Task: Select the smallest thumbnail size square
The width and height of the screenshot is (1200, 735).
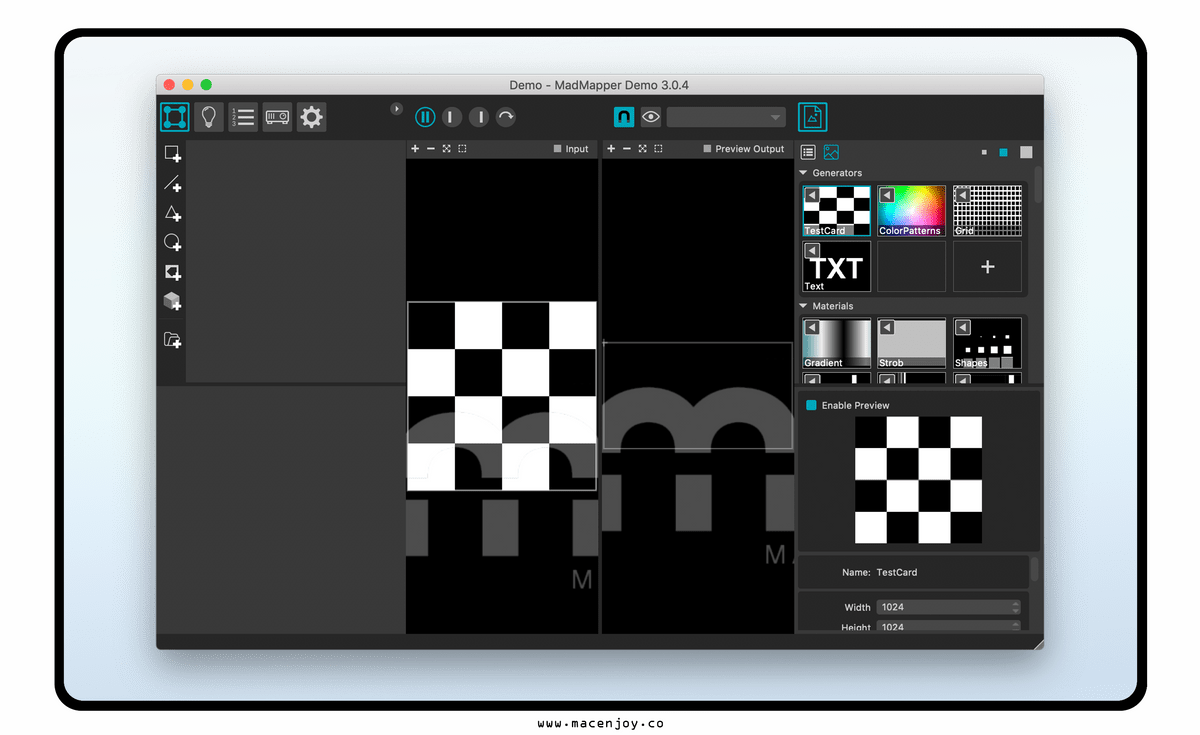Action: (984, 153)
